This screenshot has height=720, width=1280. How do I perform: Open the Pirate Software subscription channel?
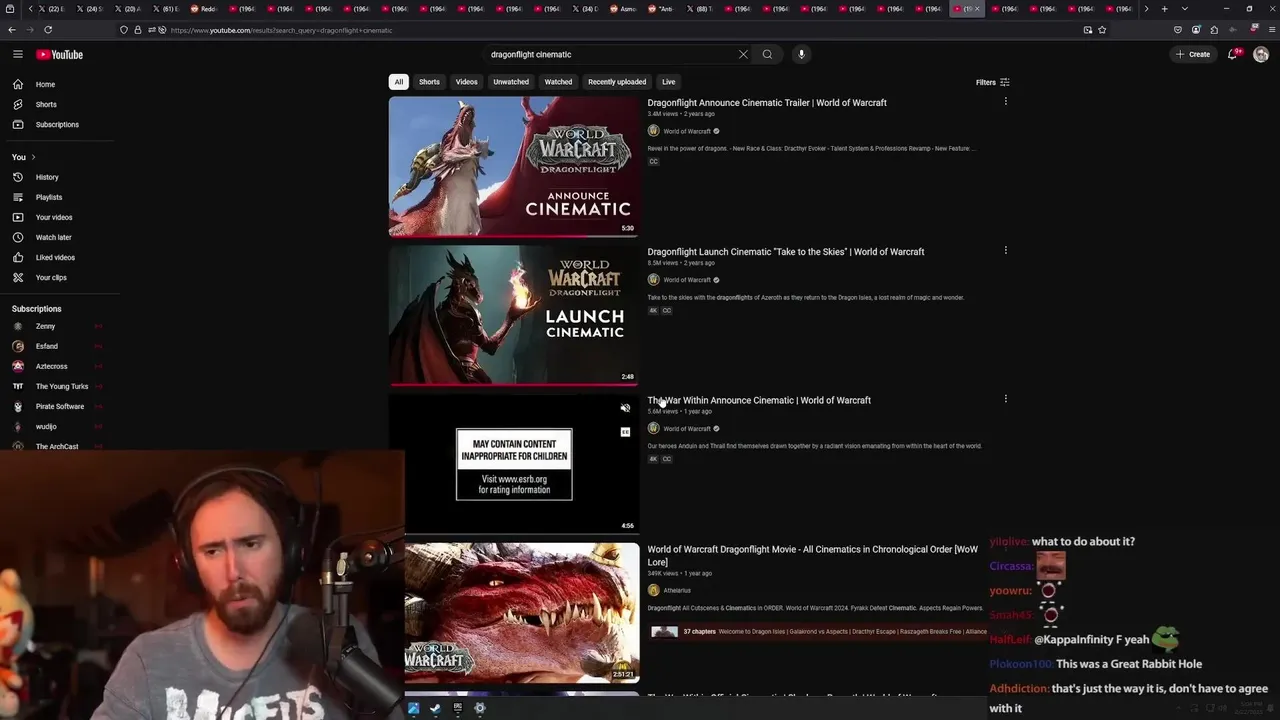point(60,406)
